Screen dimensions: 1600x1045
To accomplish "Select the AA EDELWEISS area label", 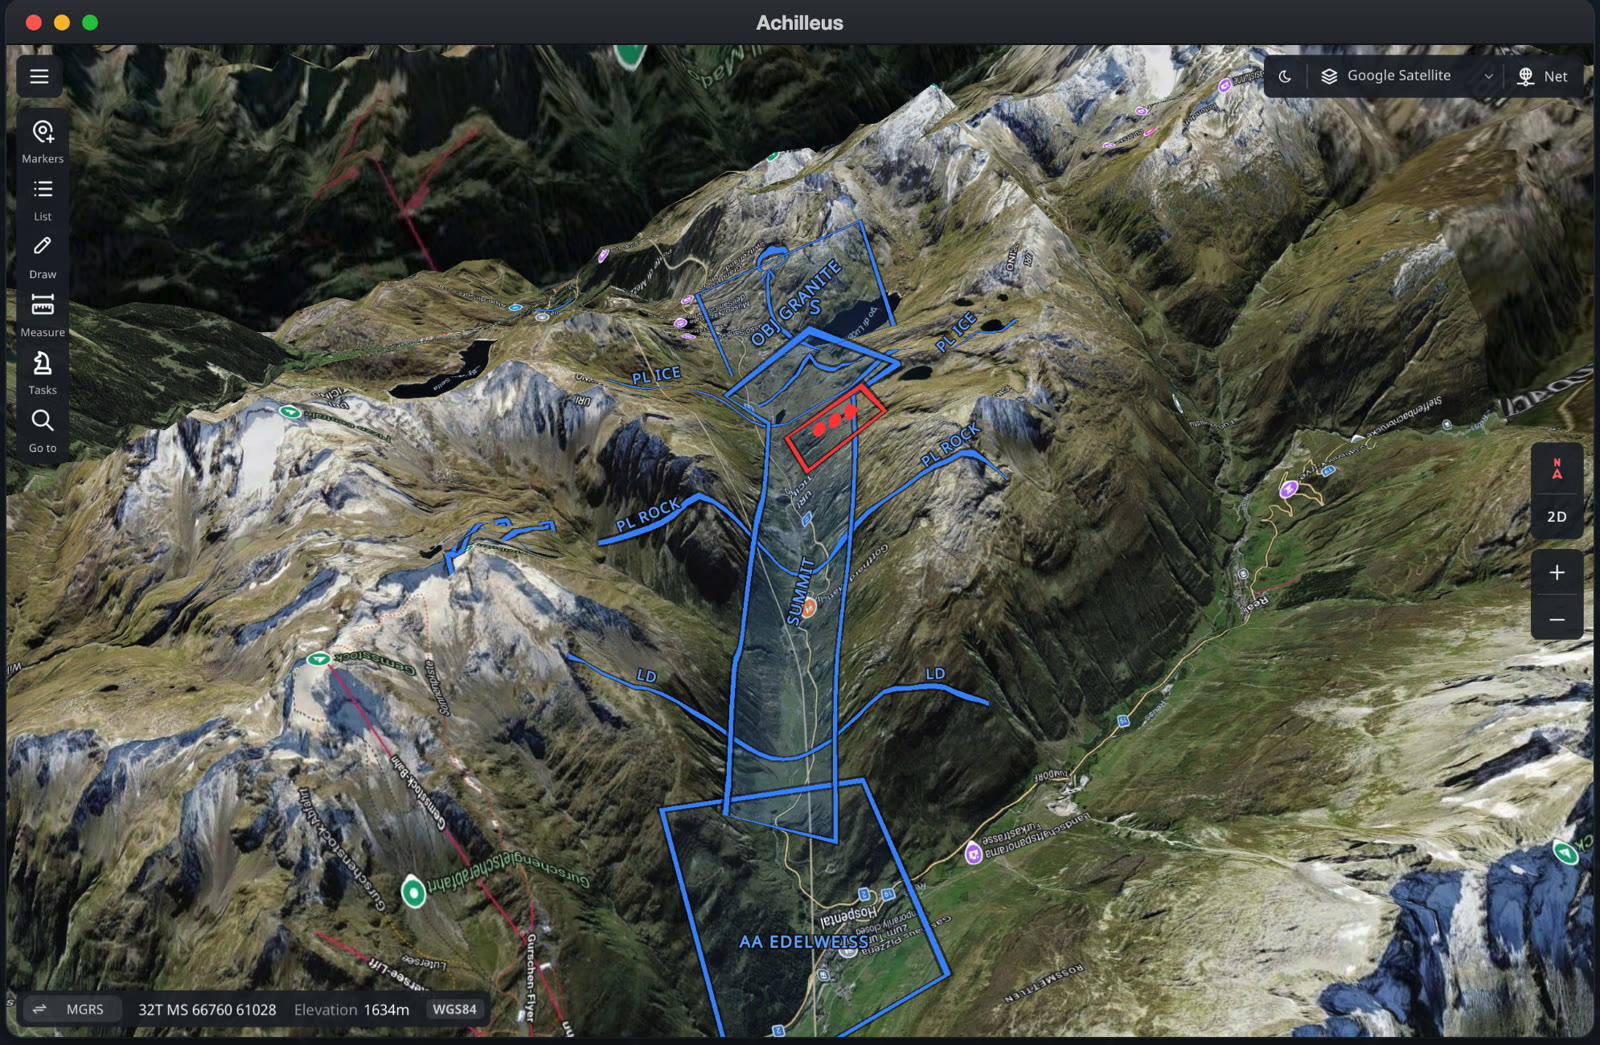I will pos(804,942).
